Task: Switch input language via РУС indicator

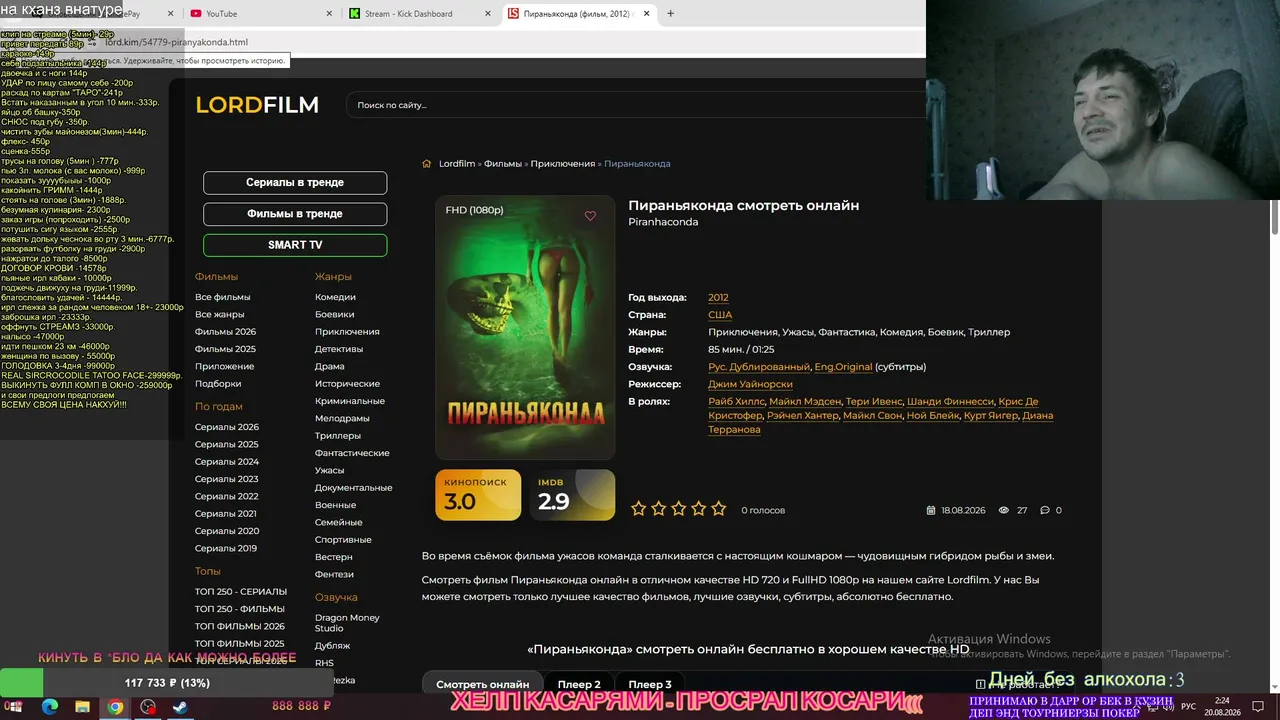Action: 1188,707
